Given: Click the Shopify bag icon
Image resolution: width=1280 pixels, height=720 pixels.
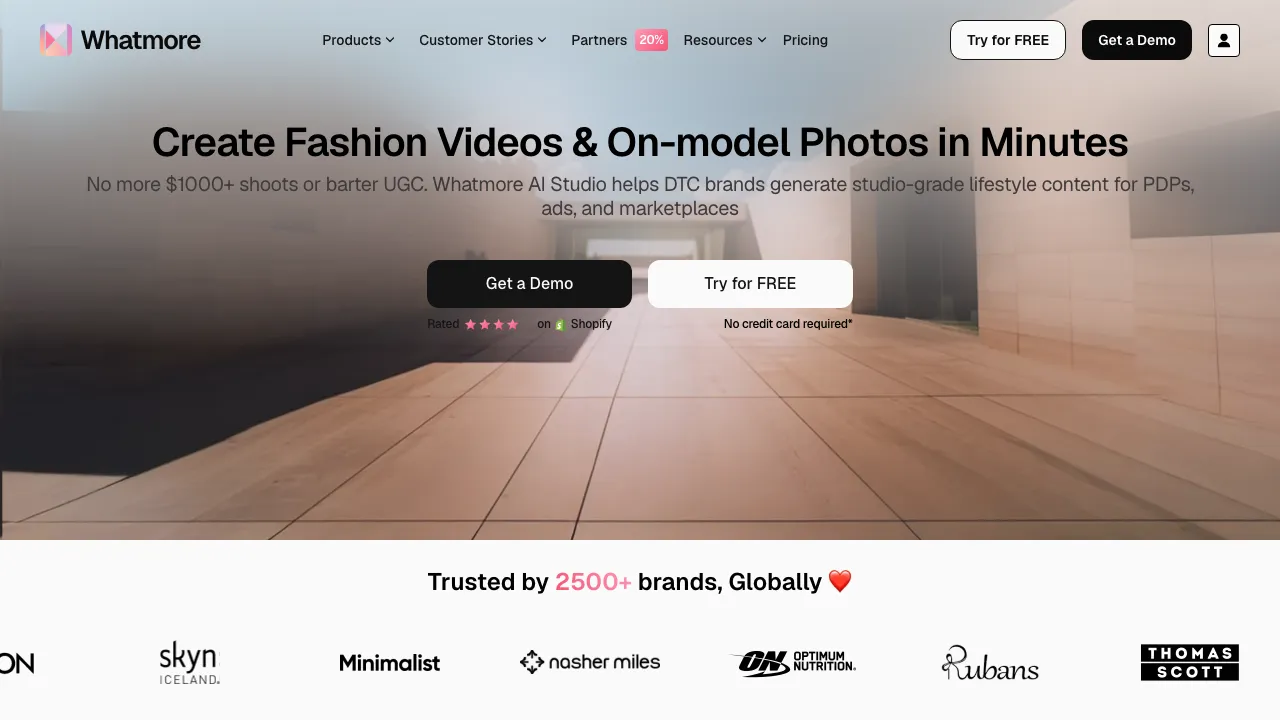Looking at the screenshot, I should point(560,324).
